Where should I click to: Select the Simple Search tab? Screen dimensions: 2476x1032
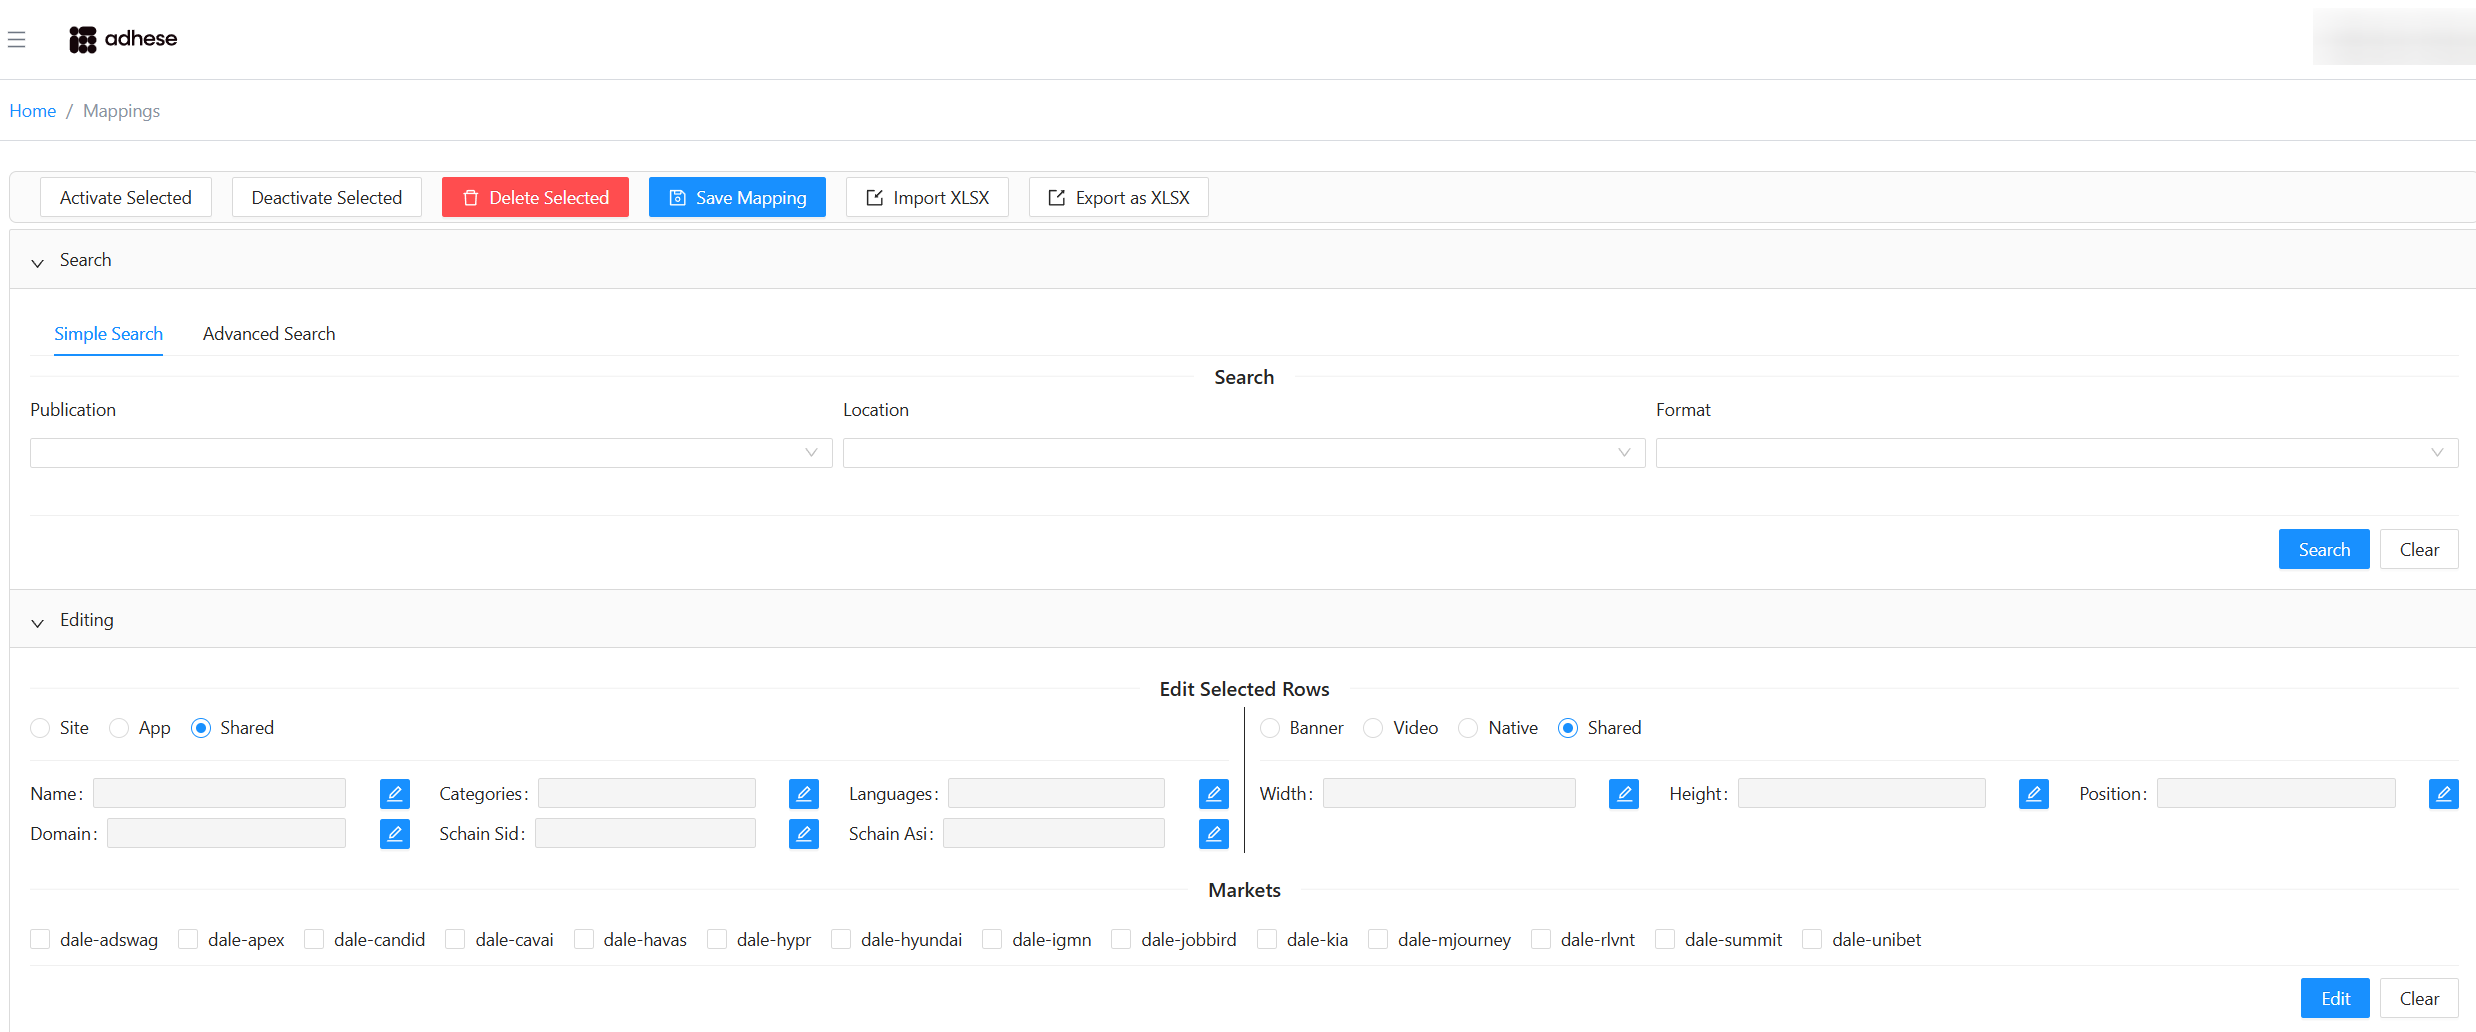108,334
